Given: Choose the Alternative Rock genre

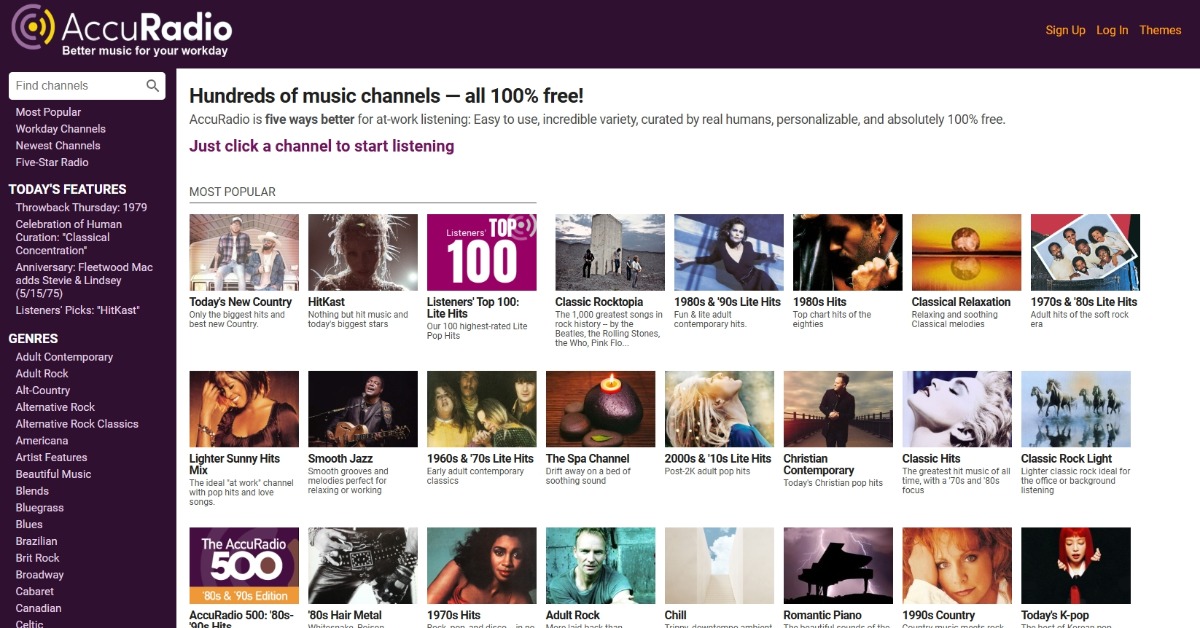Looking at the screenshot, I should (x=55, y=407).
